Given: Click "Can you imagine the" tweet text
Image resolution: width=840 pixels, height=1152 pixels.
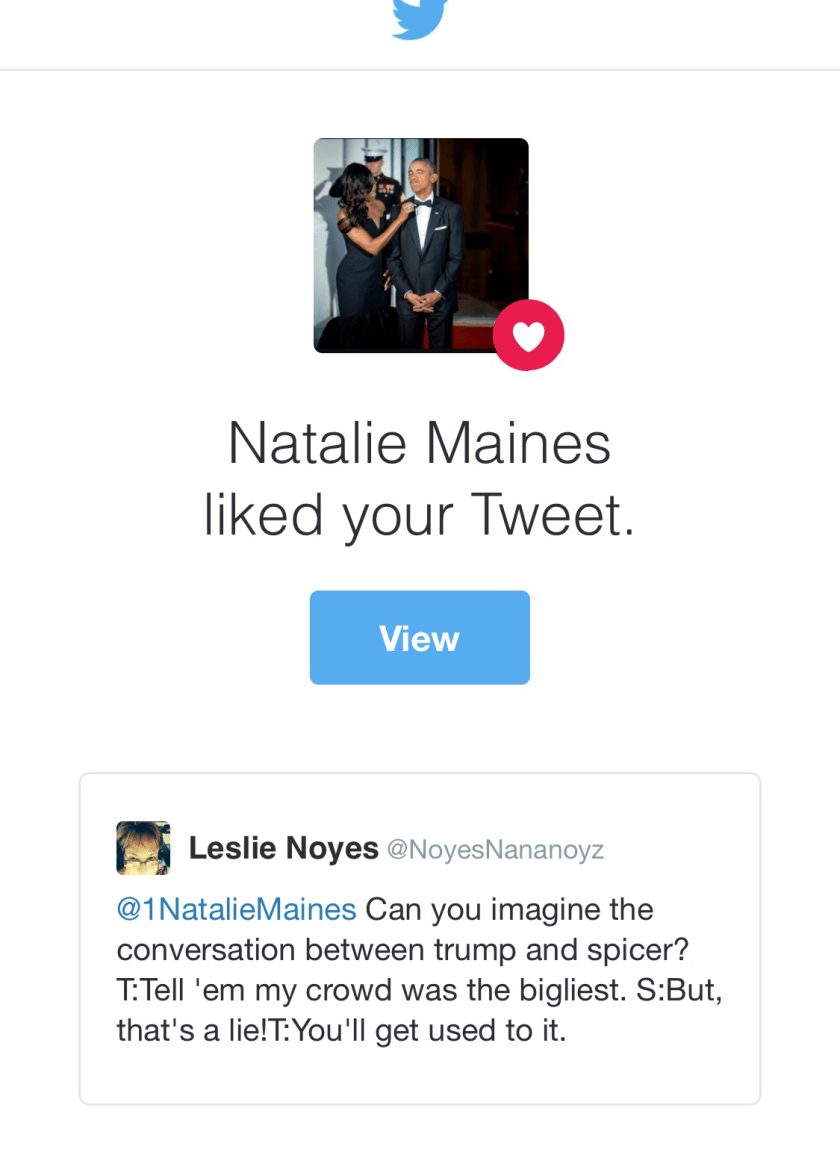Looking at the screenshot, I should [x=509, y=910].
